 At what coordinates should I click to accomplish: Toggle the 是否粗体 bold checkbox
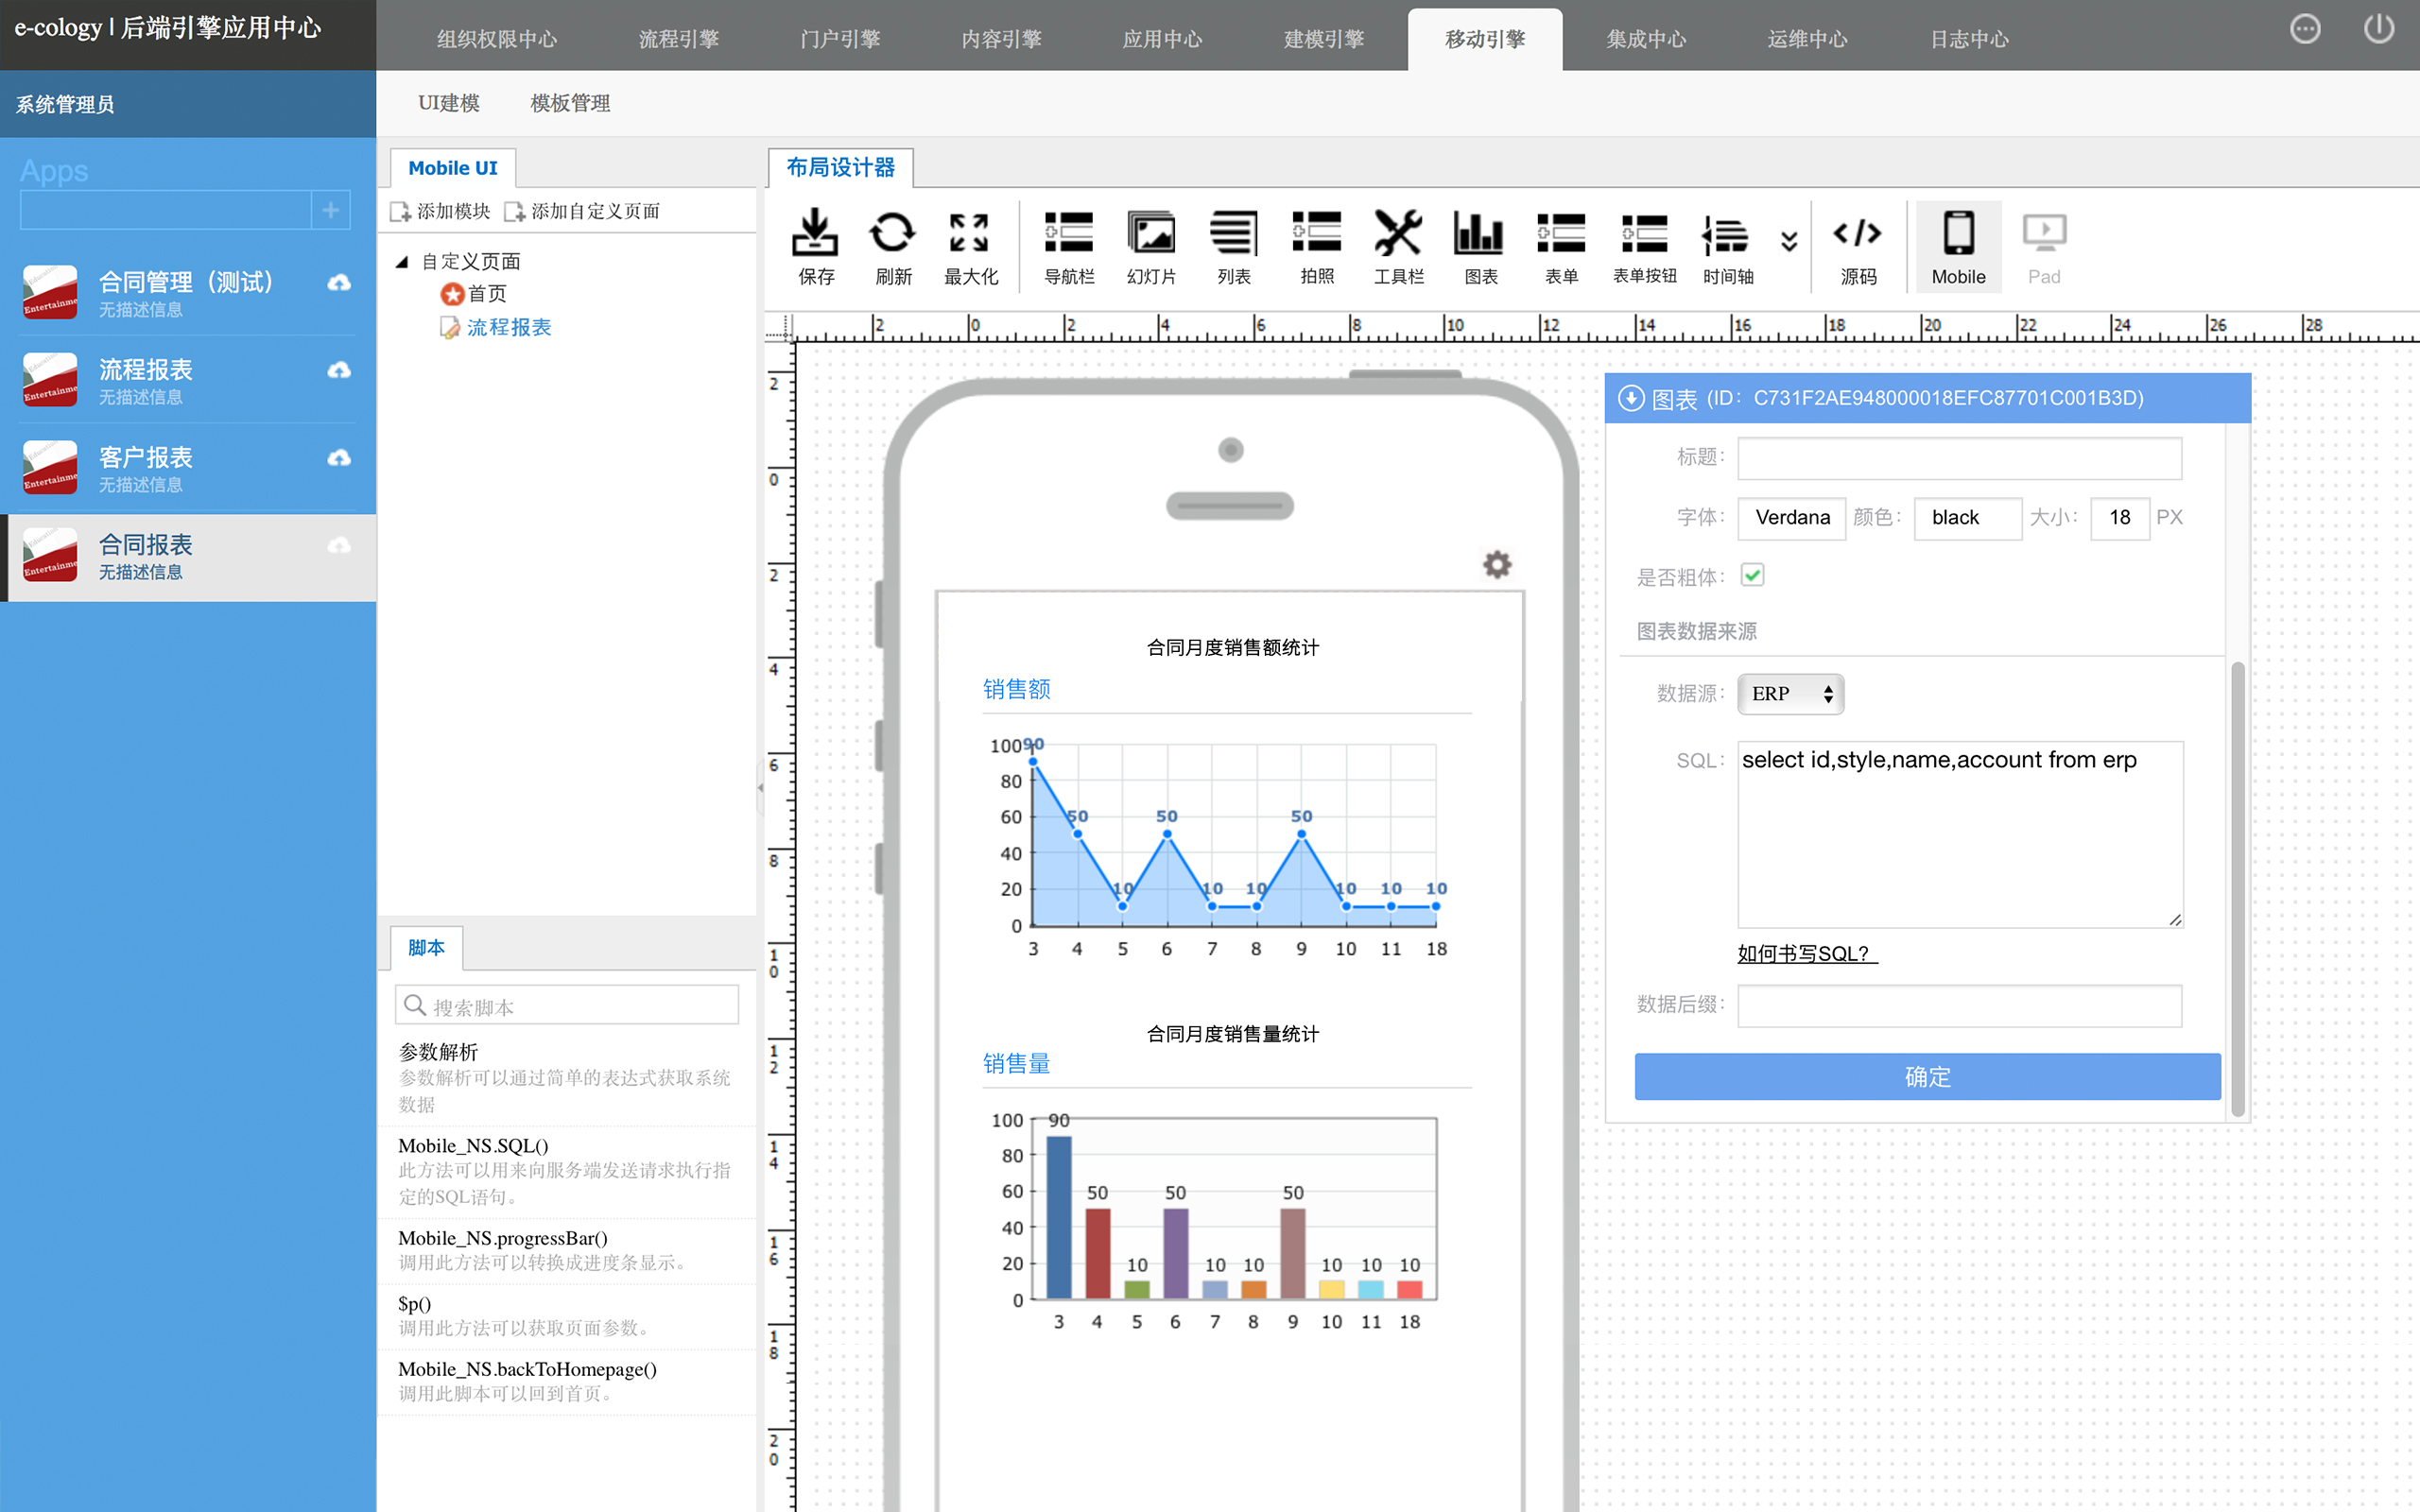pyautogui.click(x=1752, y=575)
